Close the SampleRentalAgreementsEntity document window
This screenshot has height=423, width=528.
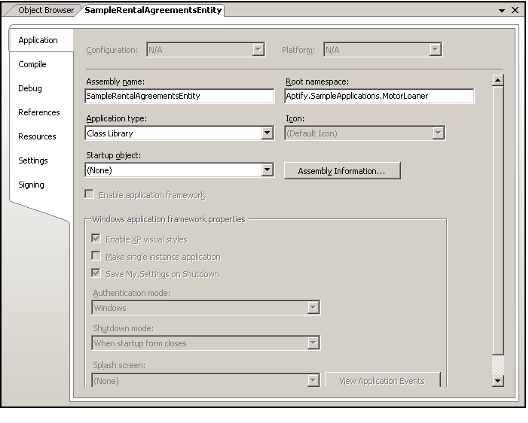click(x=515, y=10)
